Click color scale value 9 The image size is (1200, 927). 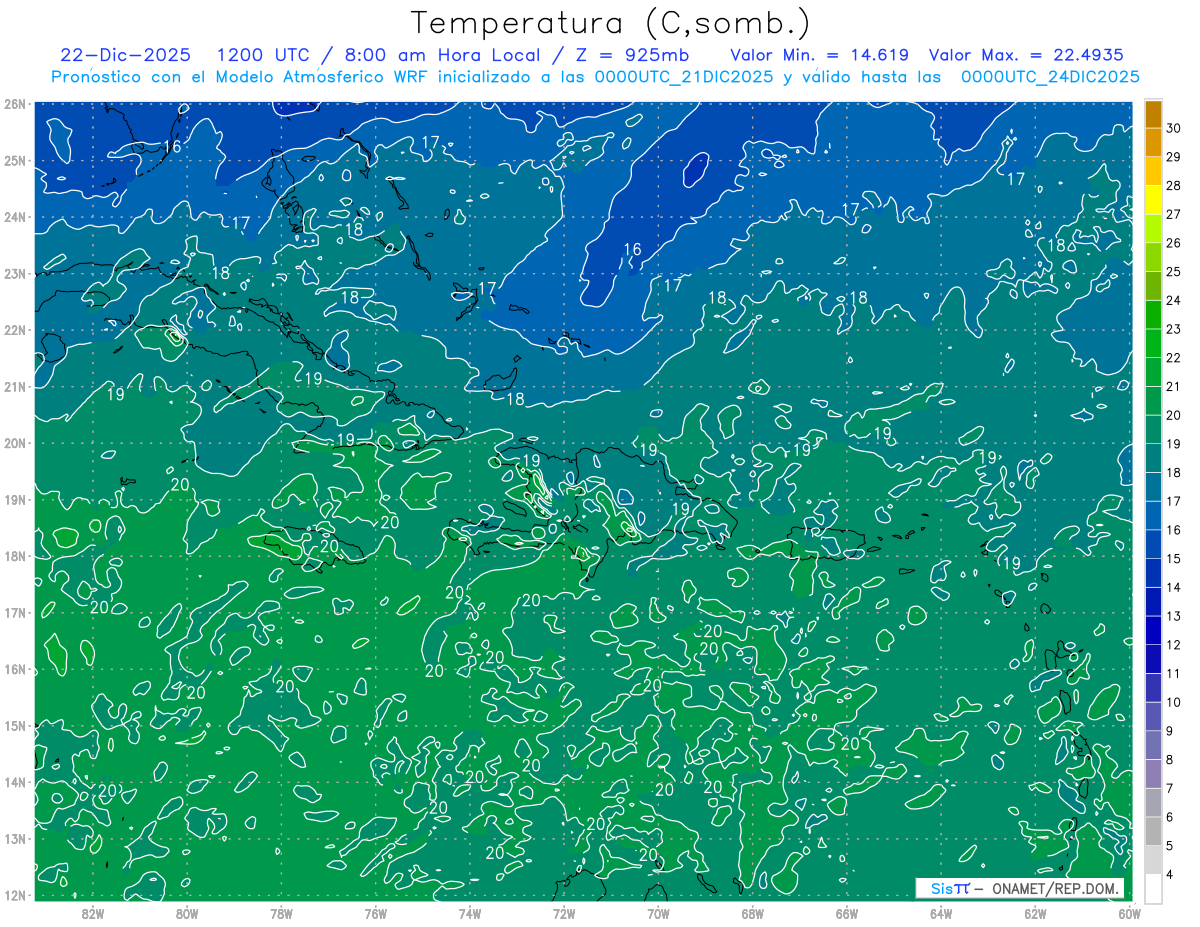pyautogui.click(x=1170, y=731)
